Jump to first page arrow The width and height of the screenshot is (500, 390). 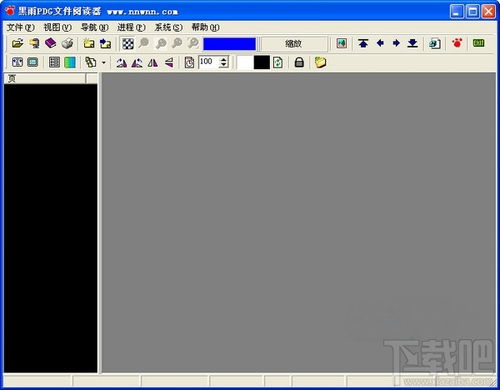[363, 43]
